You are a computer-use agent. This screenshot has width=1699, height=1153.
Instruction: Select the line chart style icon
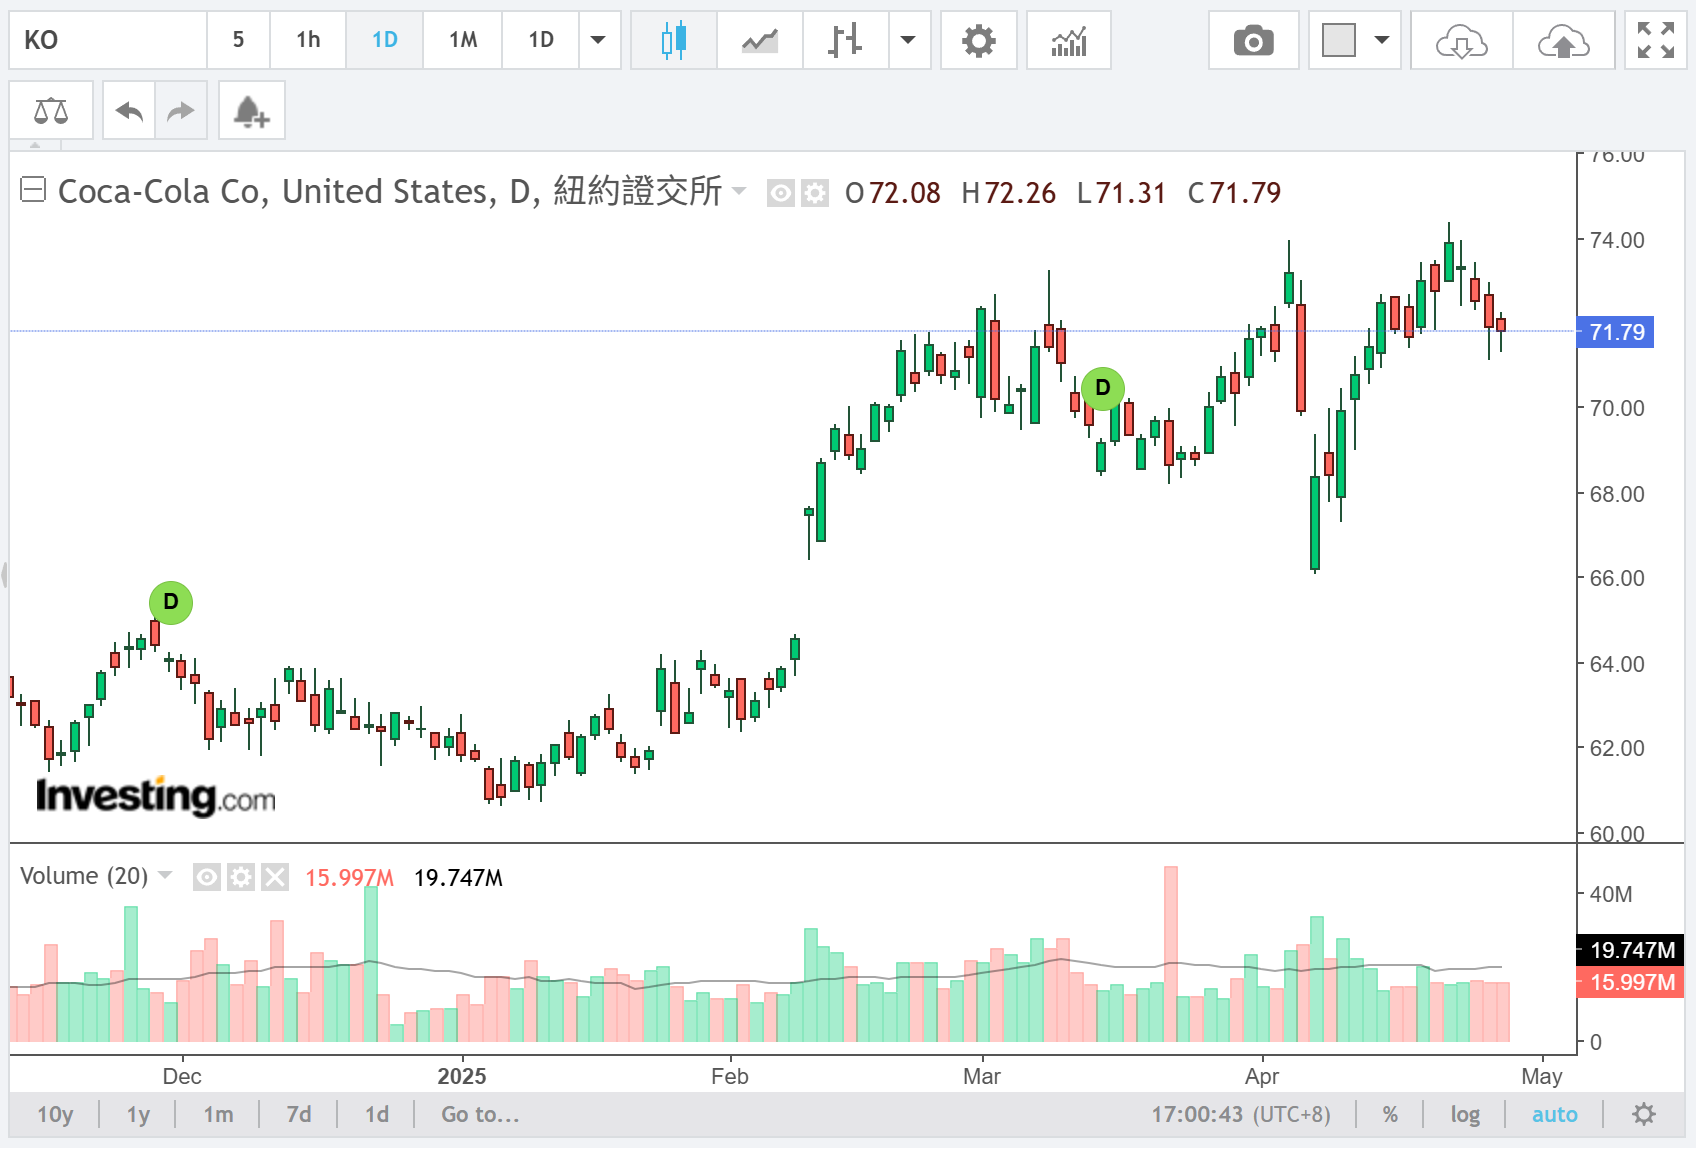tap(760, 40)
